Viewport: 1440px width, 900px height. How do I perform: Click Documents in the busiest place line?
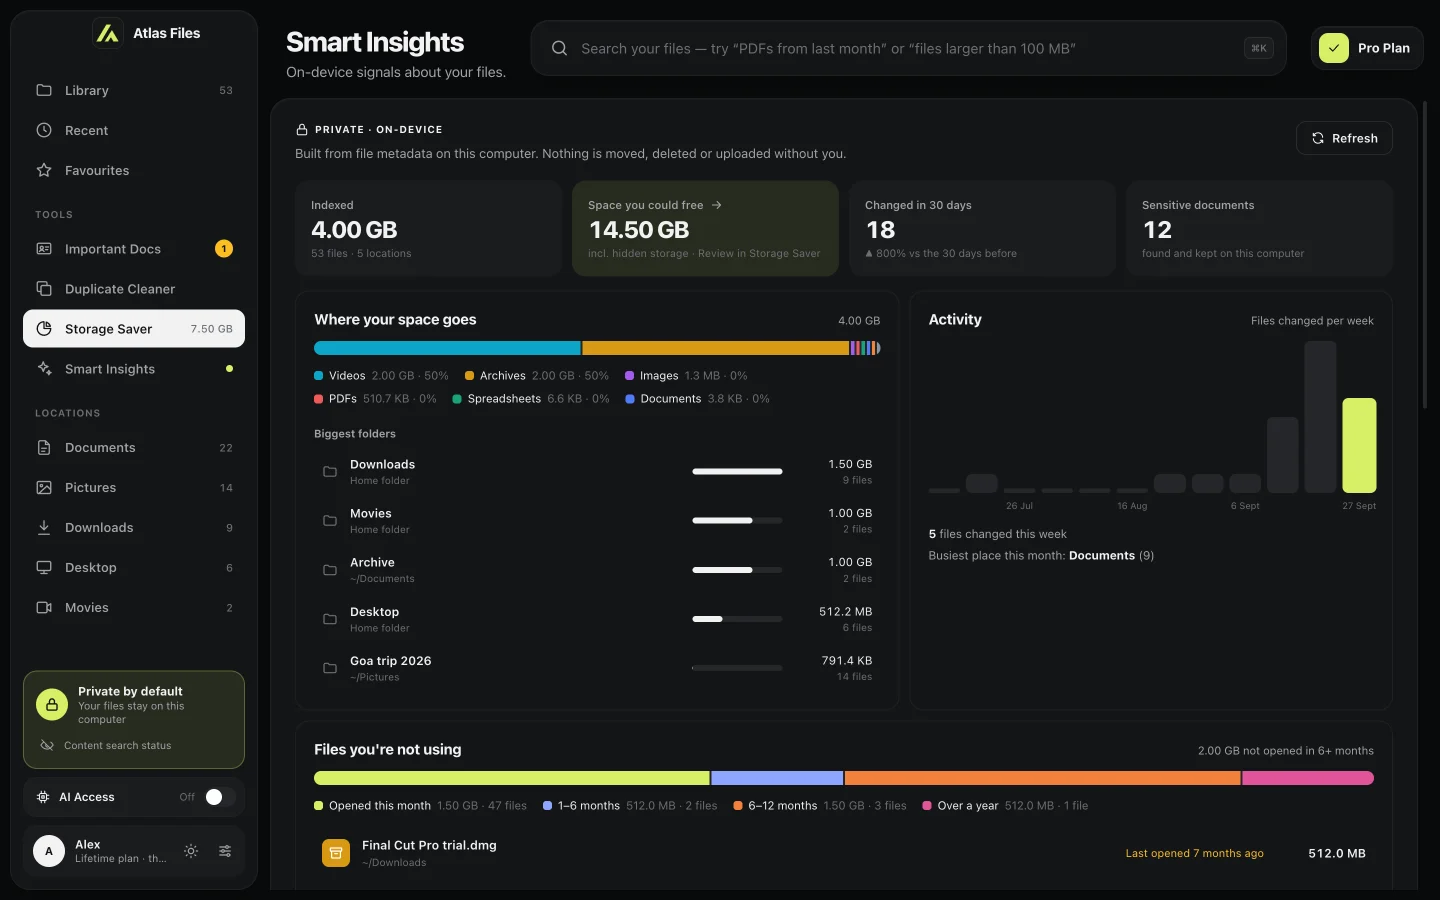pos(1101,556)
